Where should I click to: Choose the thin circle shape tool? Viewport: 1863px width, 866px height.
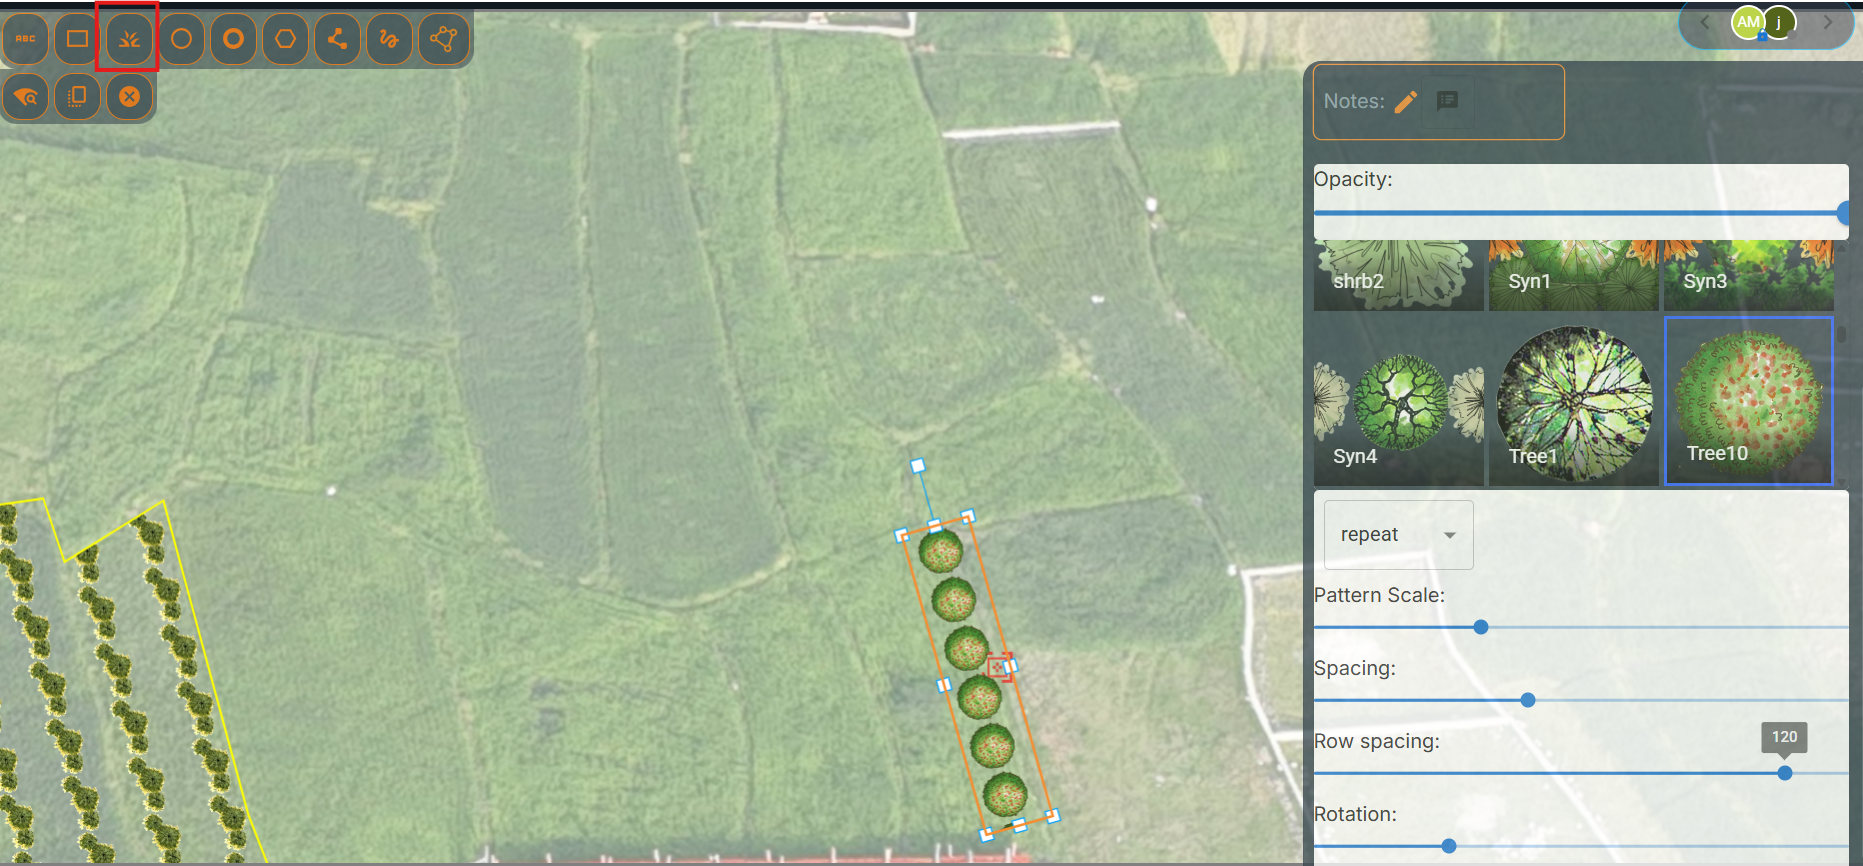(181, 39)
